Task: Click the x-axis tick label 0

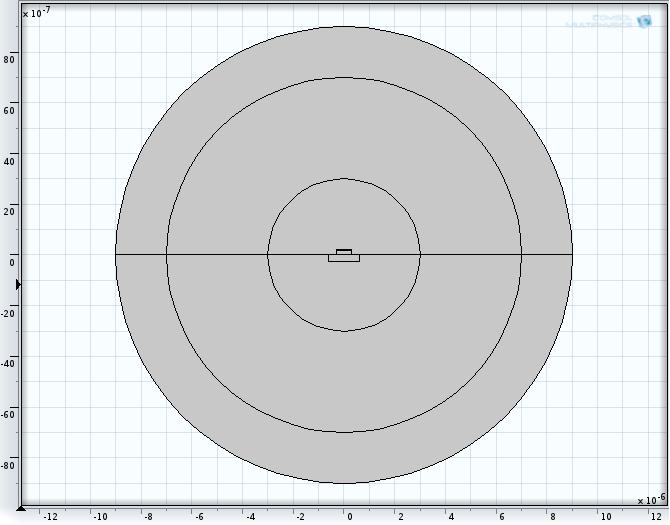Action: pos(349,517)
